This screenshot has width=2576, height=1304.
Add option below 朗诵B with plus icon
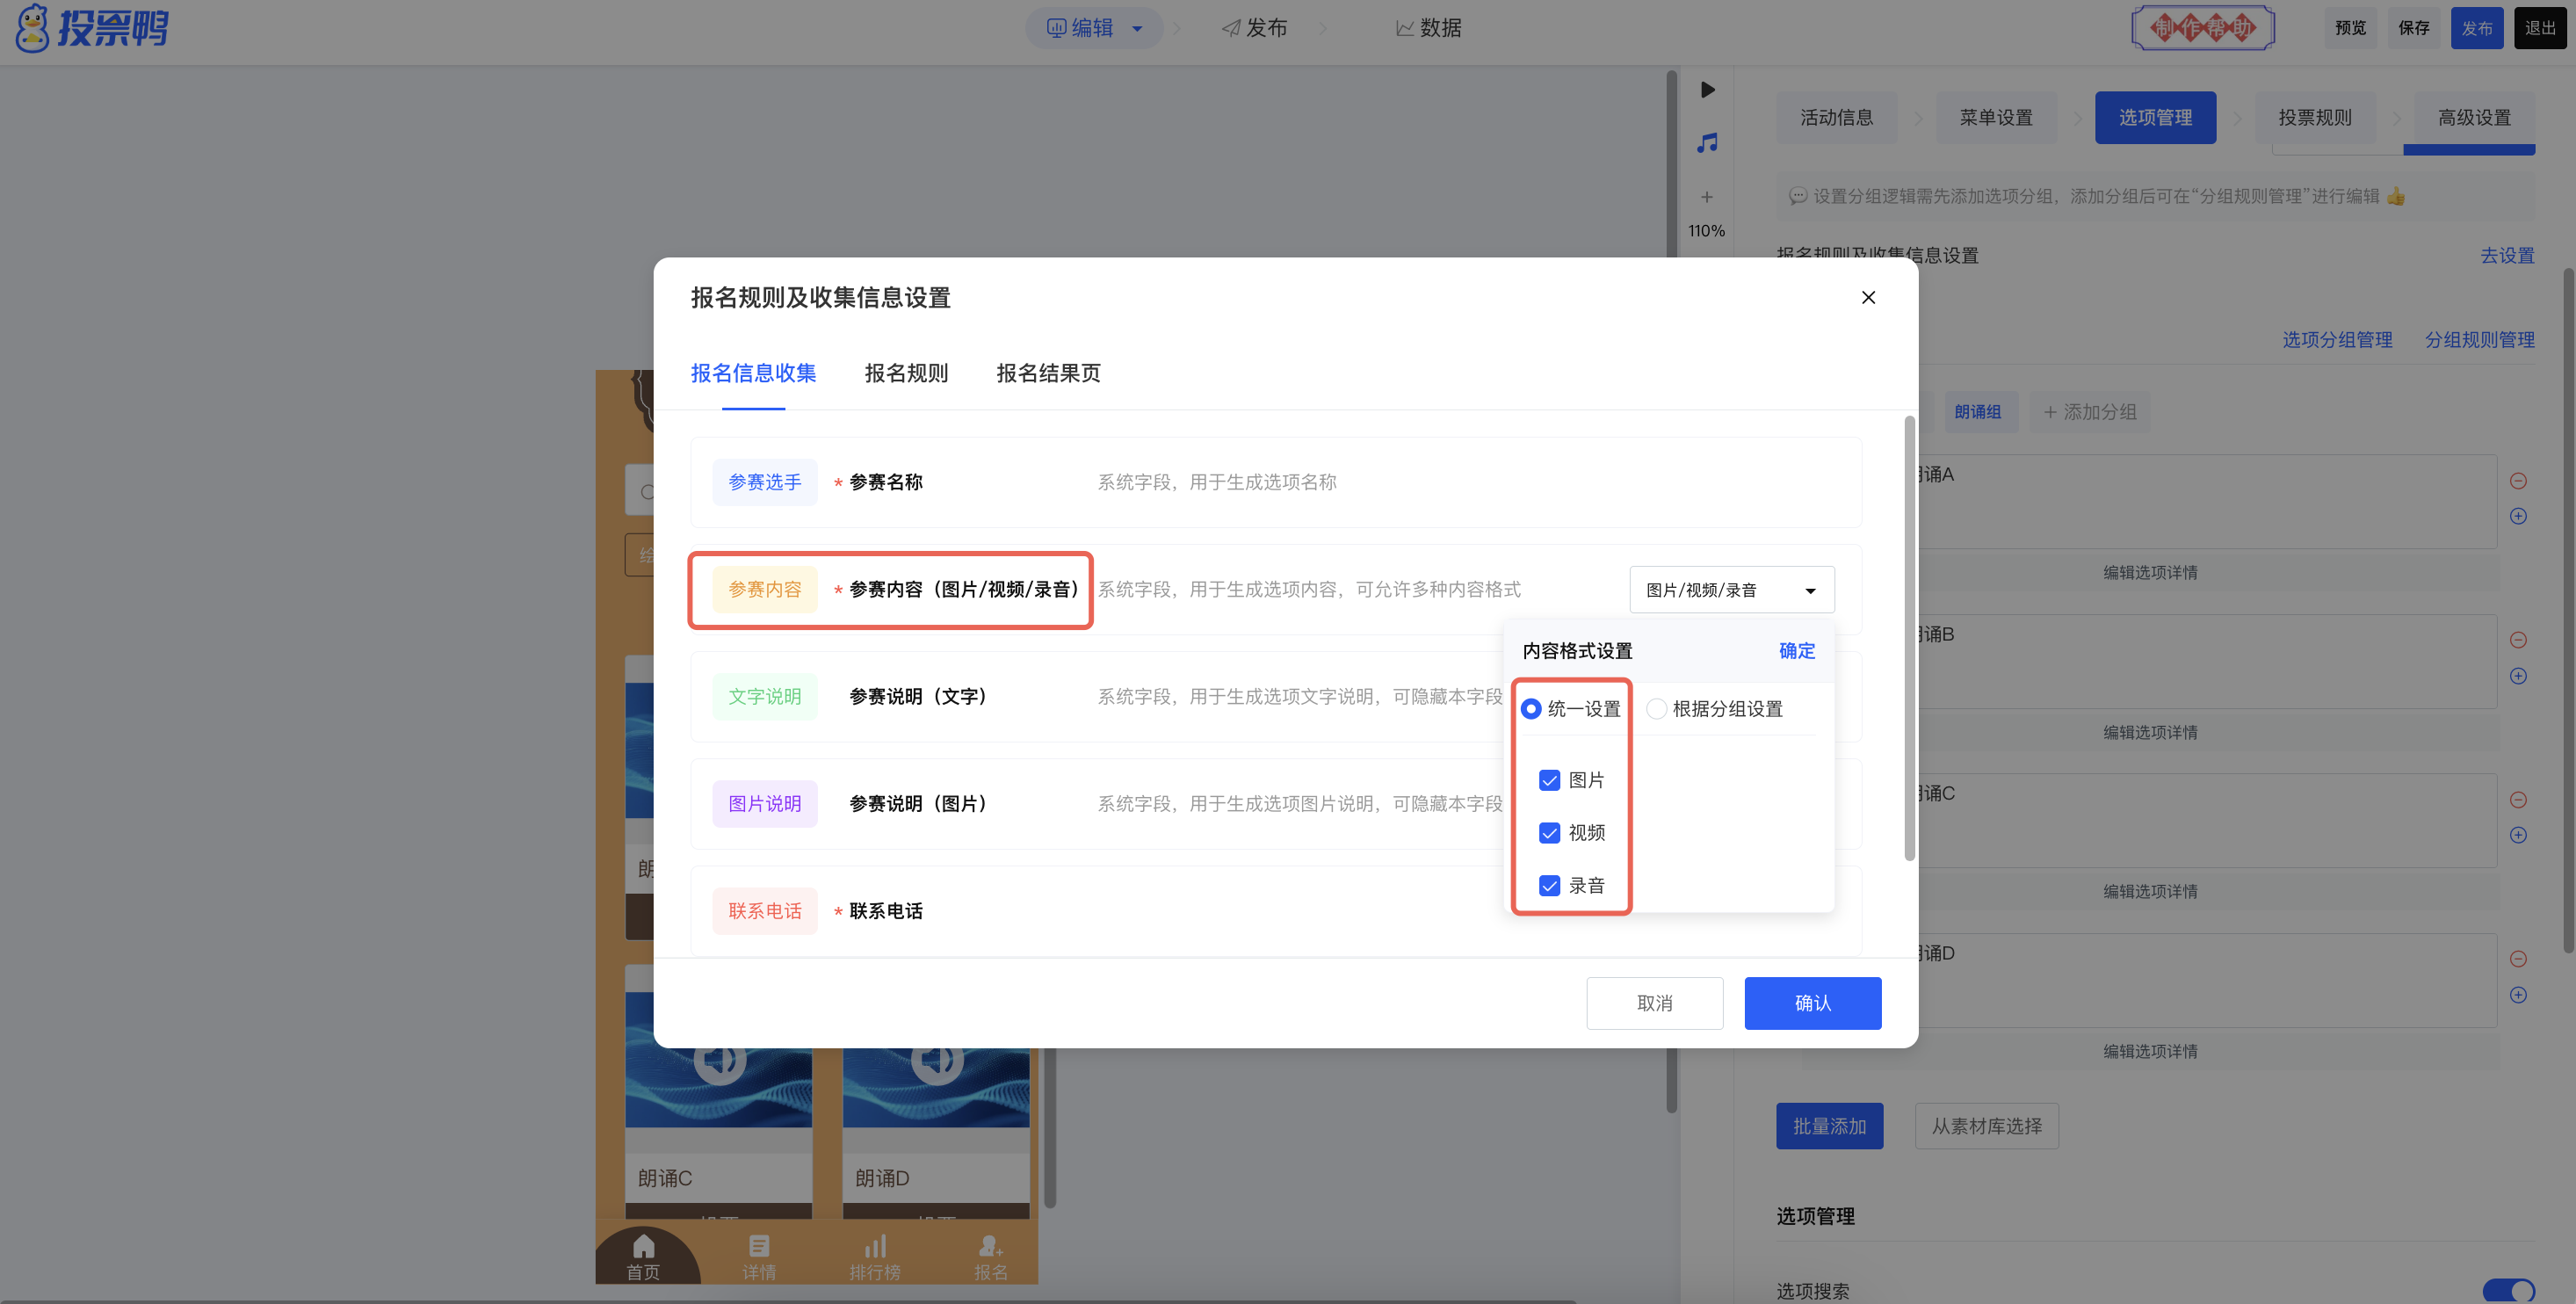[x=2518, y=676]
